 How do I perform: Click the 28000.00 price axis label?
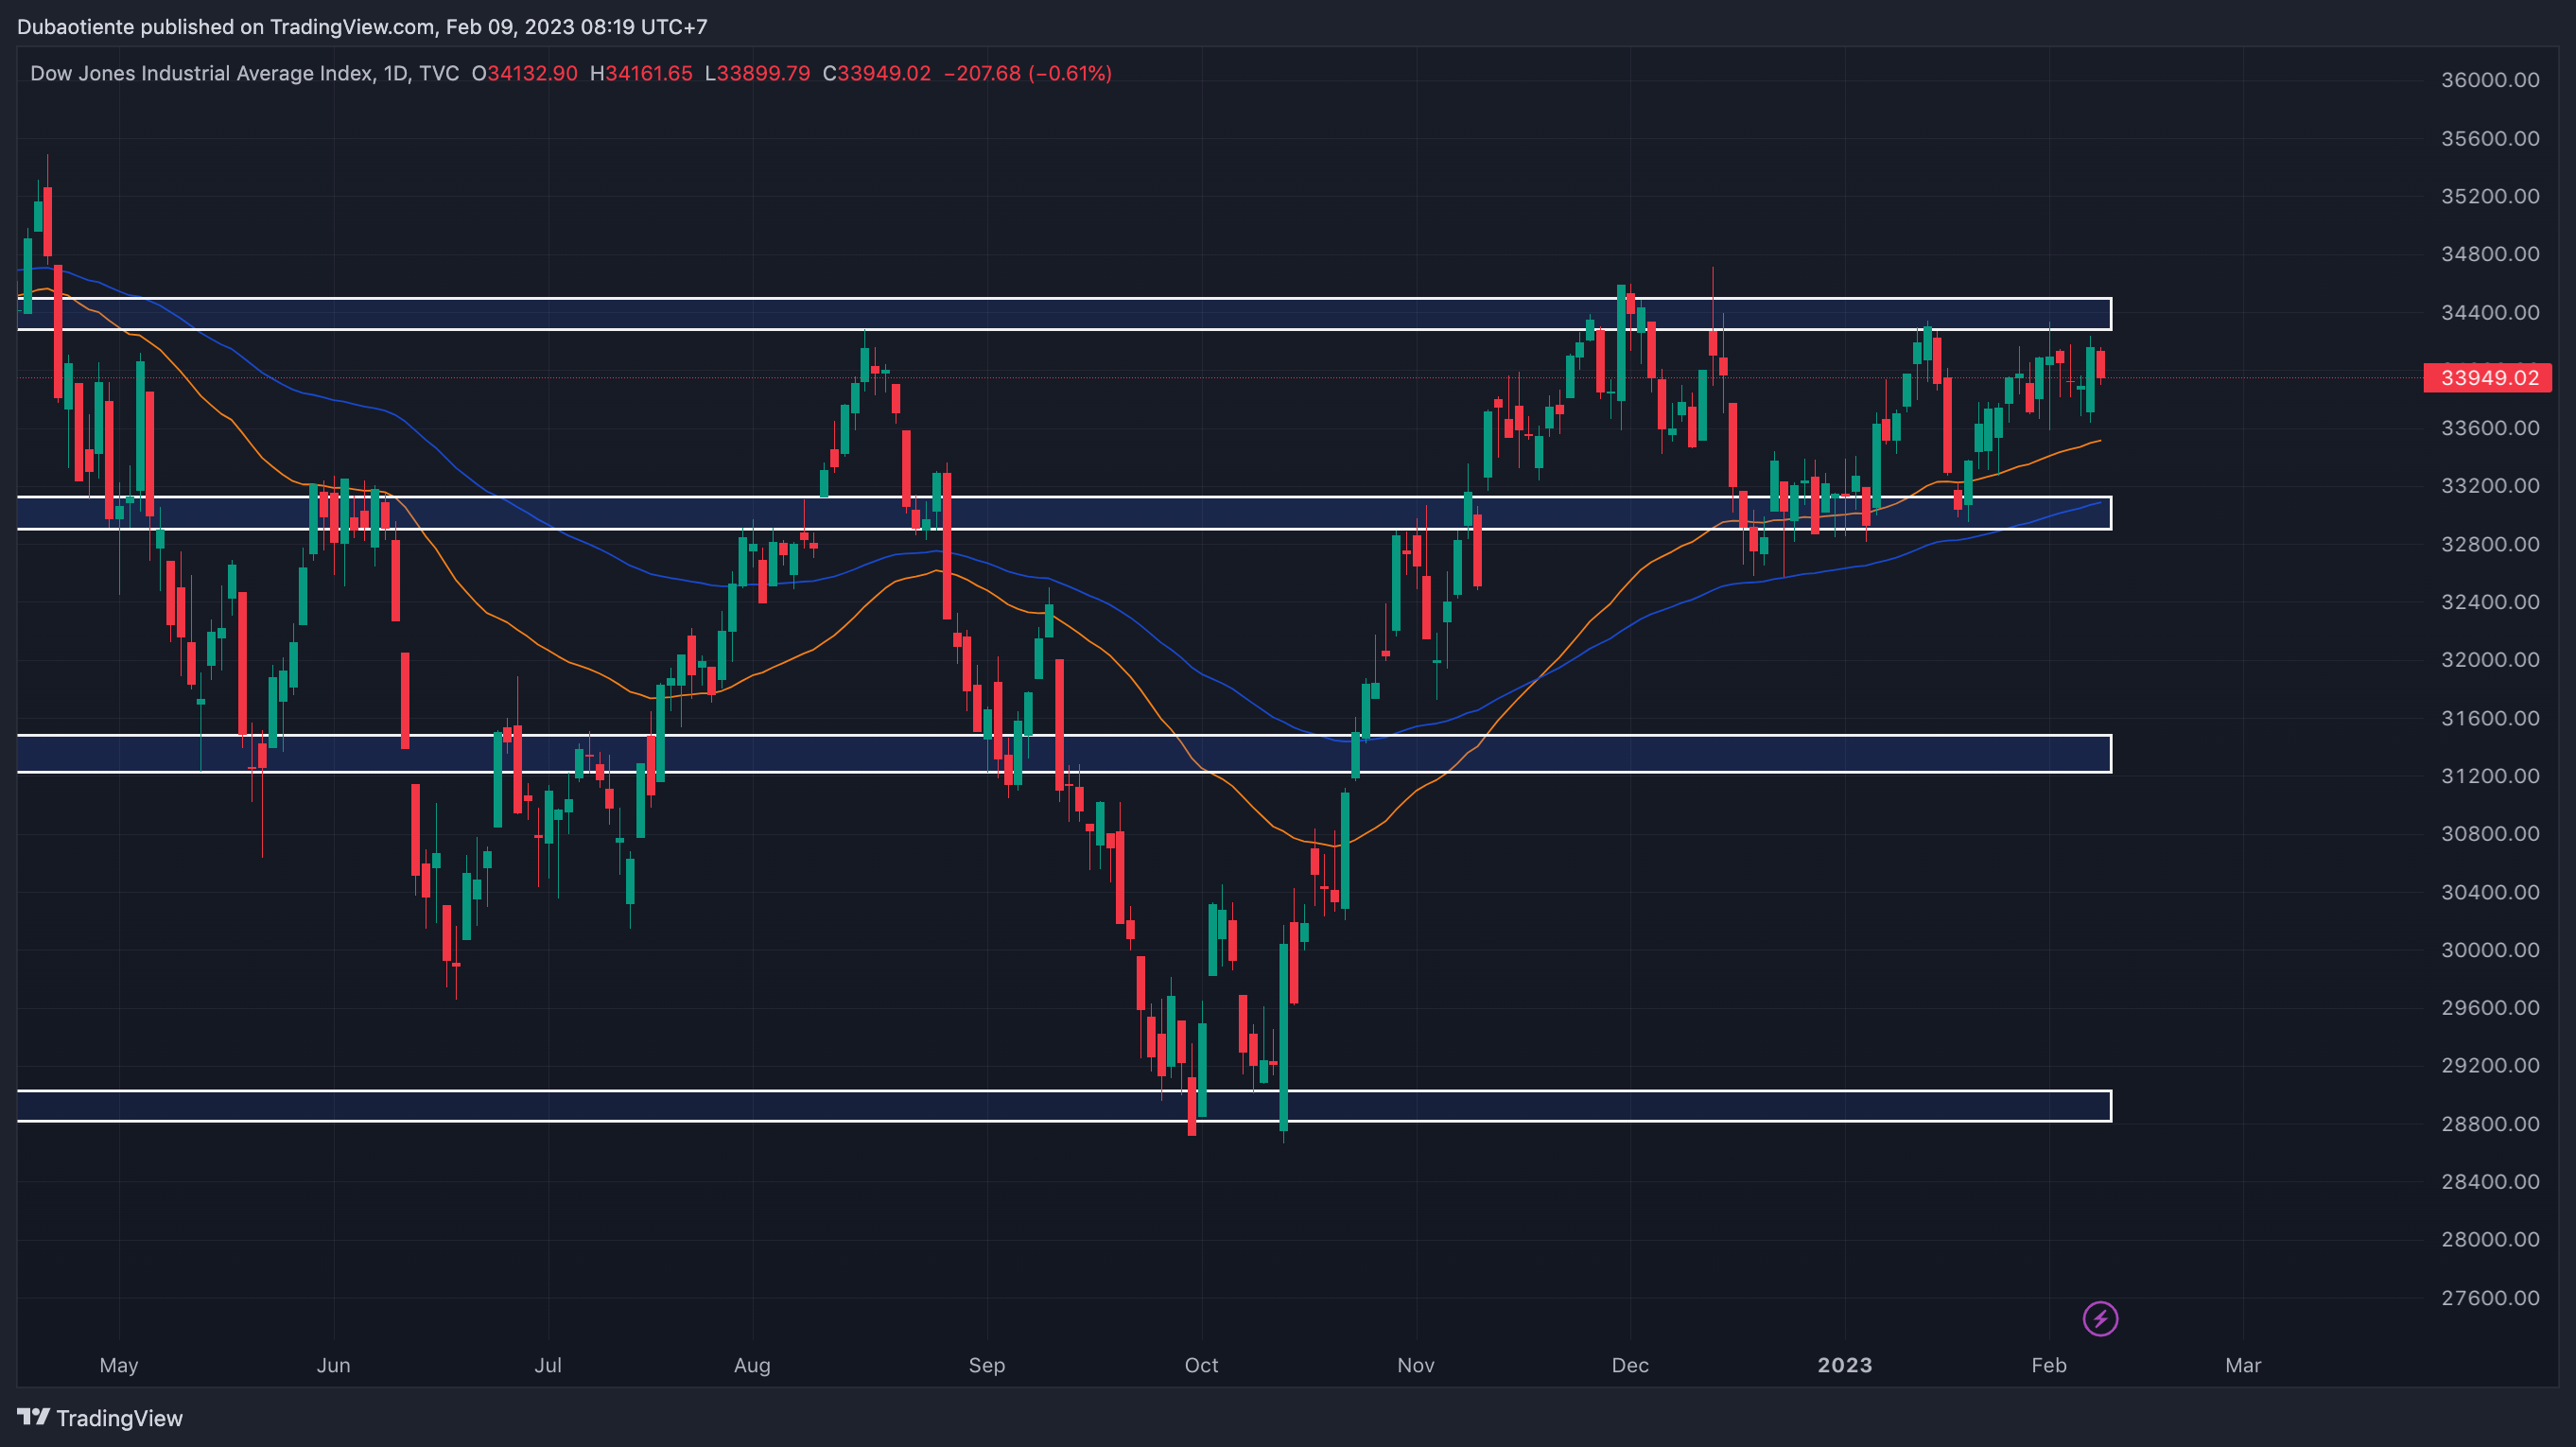[x=2490, y=1240]
